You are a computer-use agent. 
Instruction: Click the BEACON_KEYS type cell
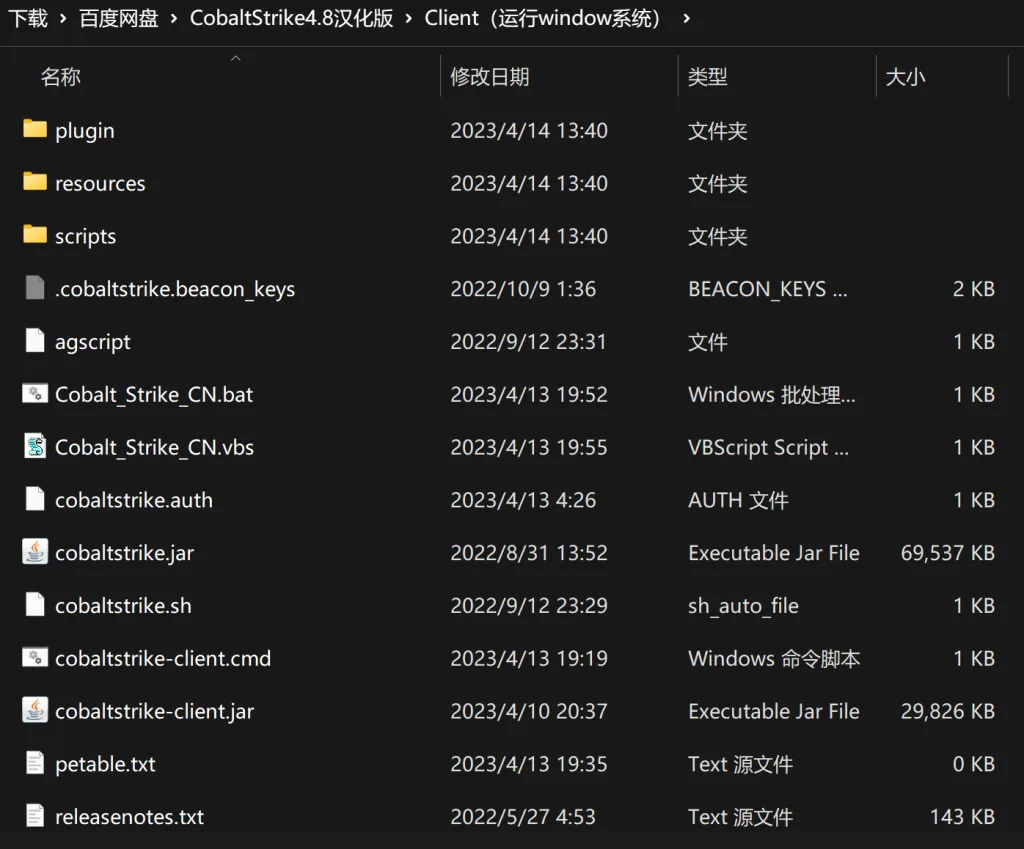pos(768,289)
